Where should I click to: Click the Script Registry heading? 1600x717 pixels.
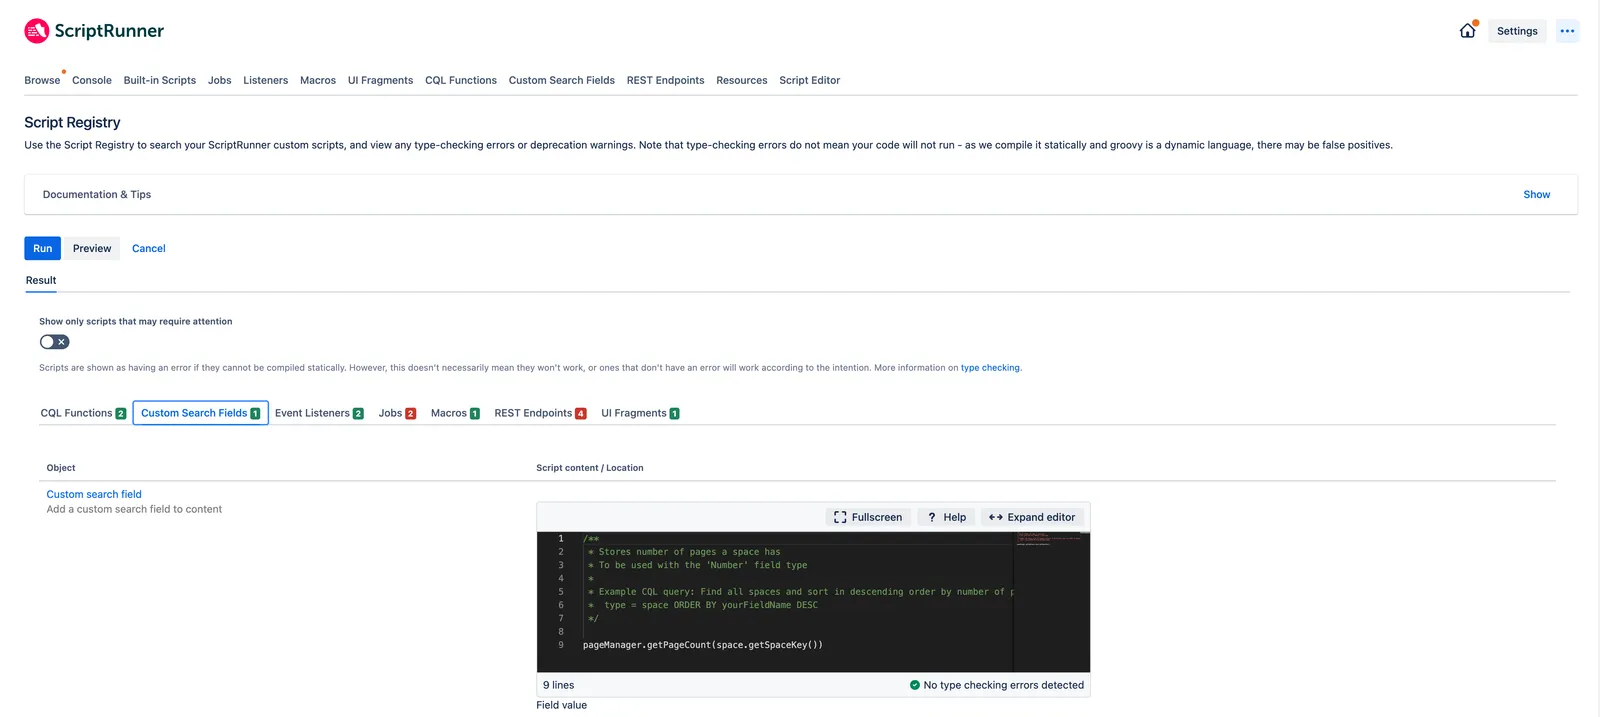(x=72, y=122)
